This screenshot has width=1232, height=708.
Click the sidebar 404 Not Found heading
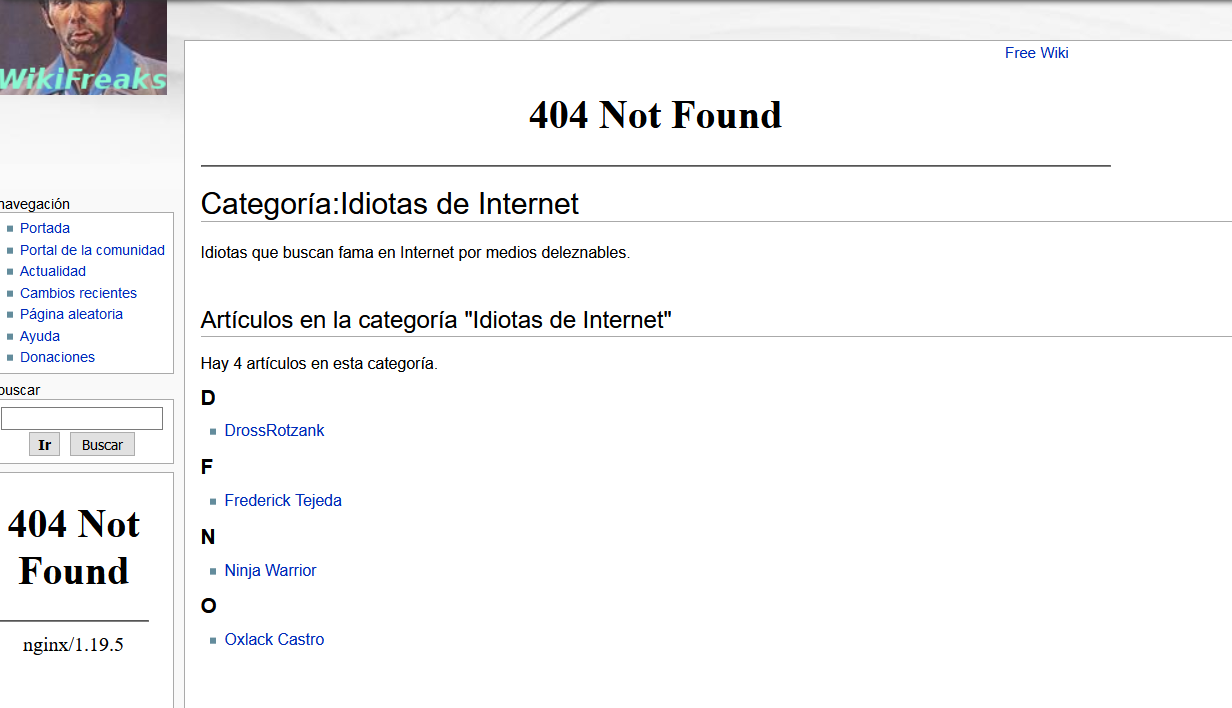click(74, 547)
